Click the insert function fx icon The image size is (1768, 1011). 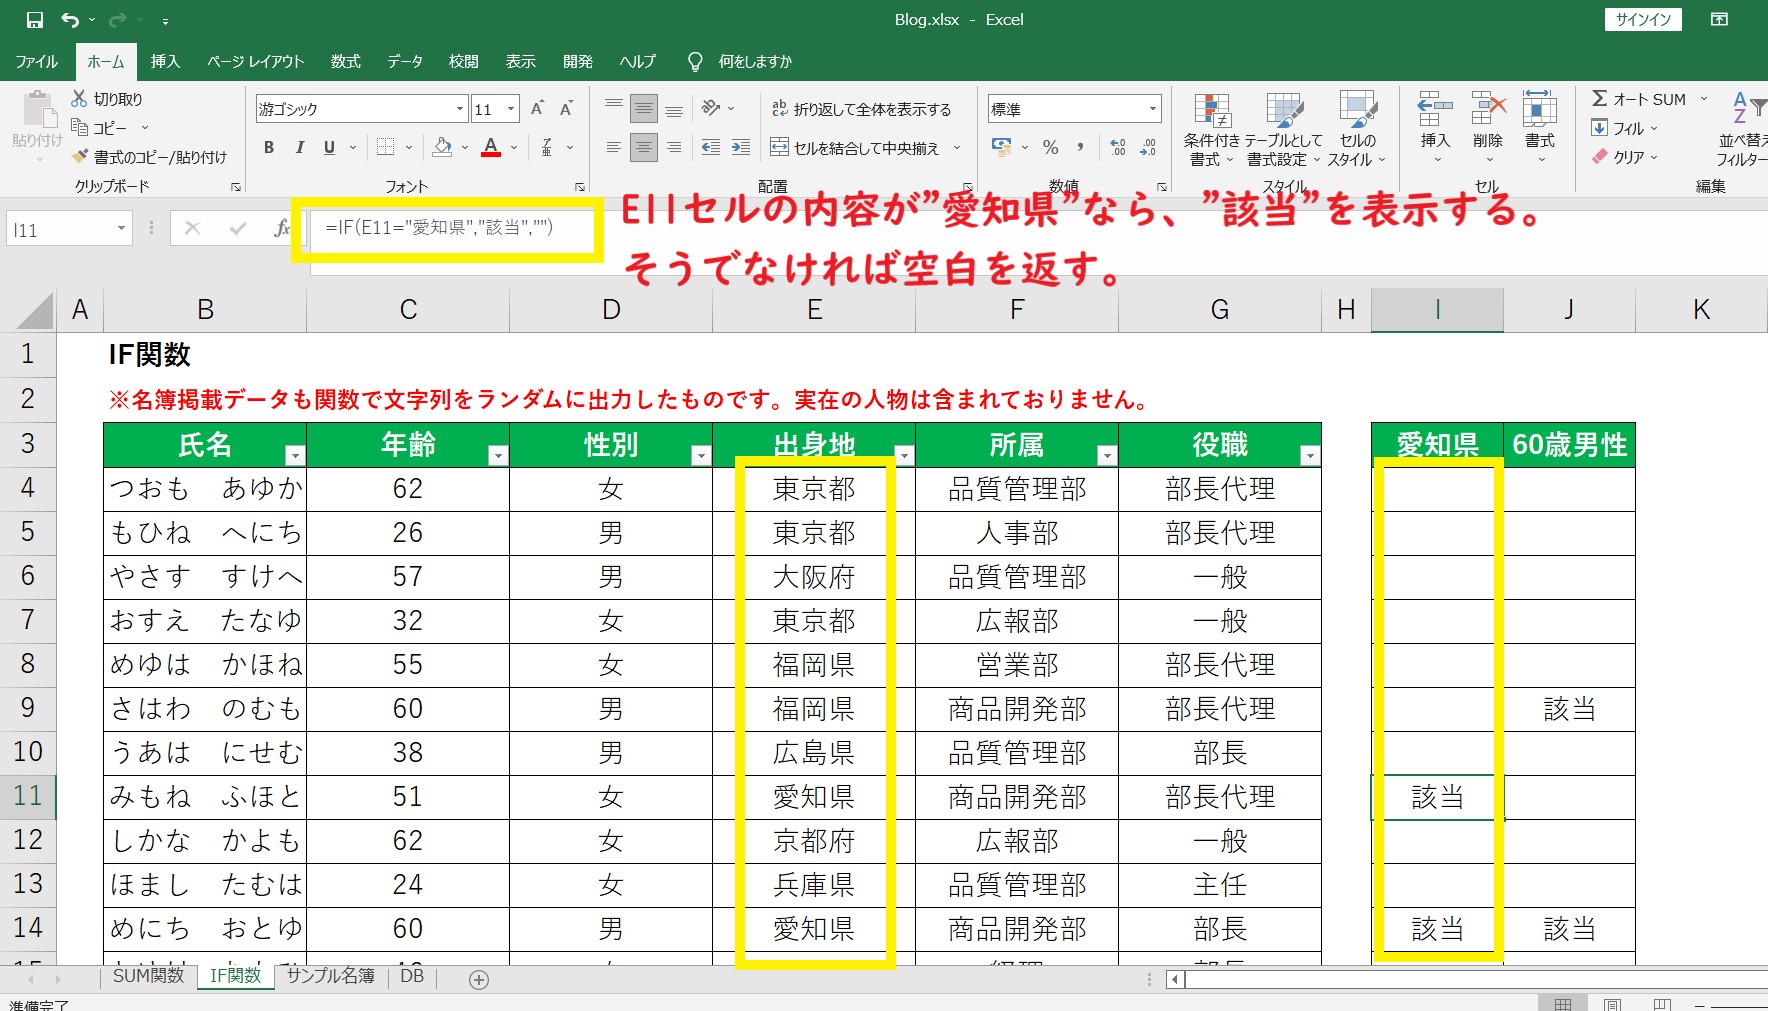tap(282, 229)
